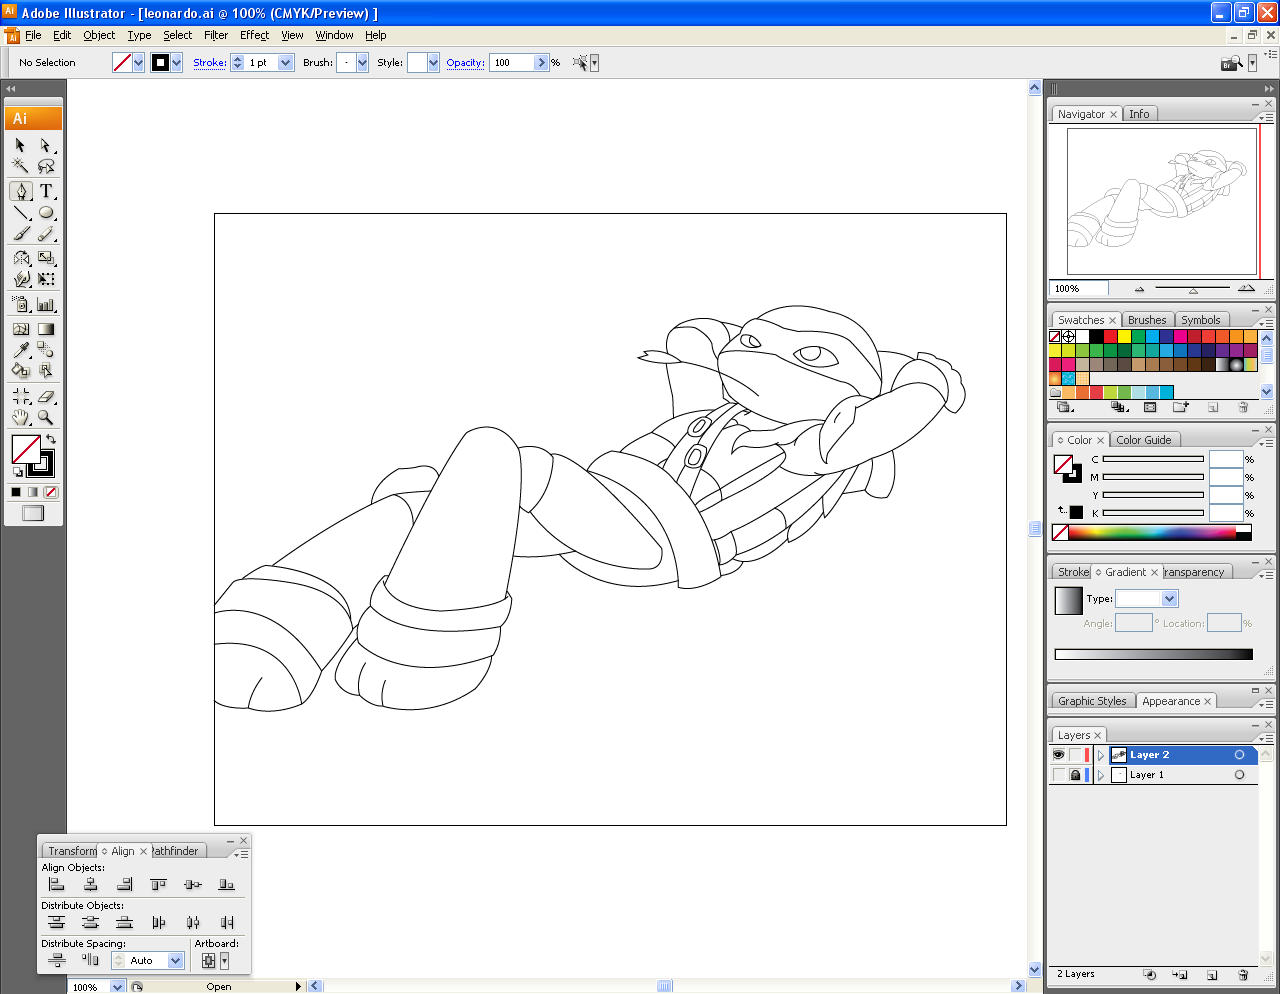Viewport: 1280px width, 994px height.
Task: Select the Zoom tool
Action: 45,417
